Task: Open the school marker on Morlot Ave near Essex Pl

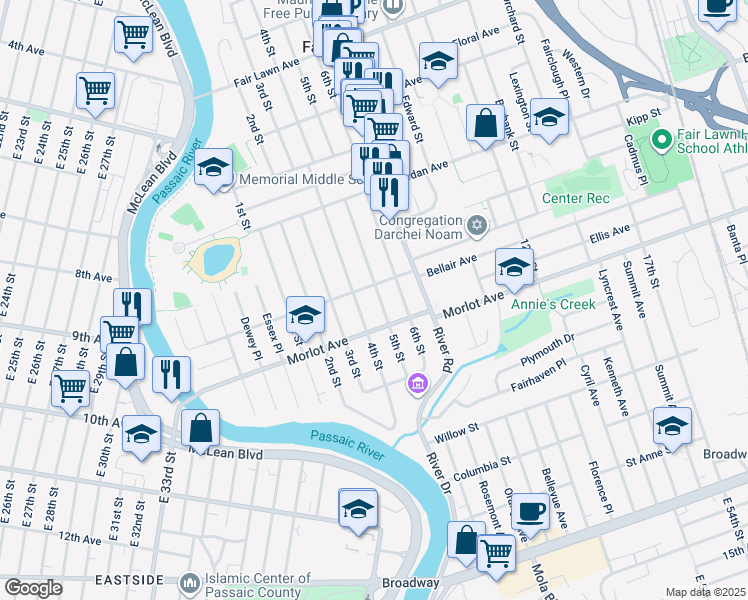Action: click(x=305, y=318)
